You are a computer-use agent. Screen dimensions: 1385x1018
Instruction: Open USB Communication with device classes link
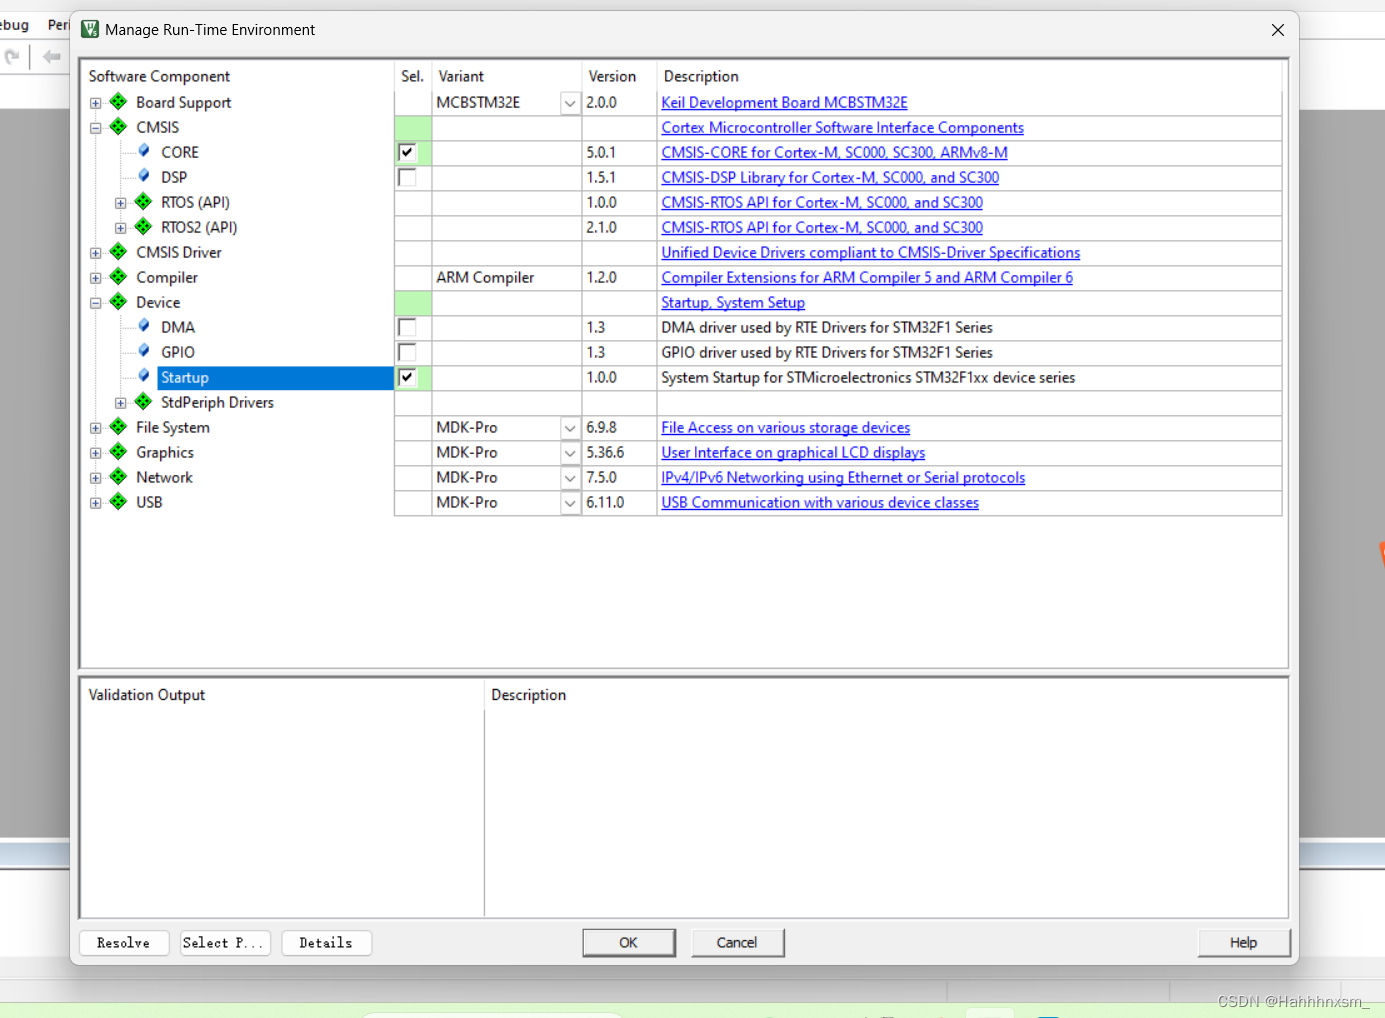pyautogui.click(x=820, y=503)
